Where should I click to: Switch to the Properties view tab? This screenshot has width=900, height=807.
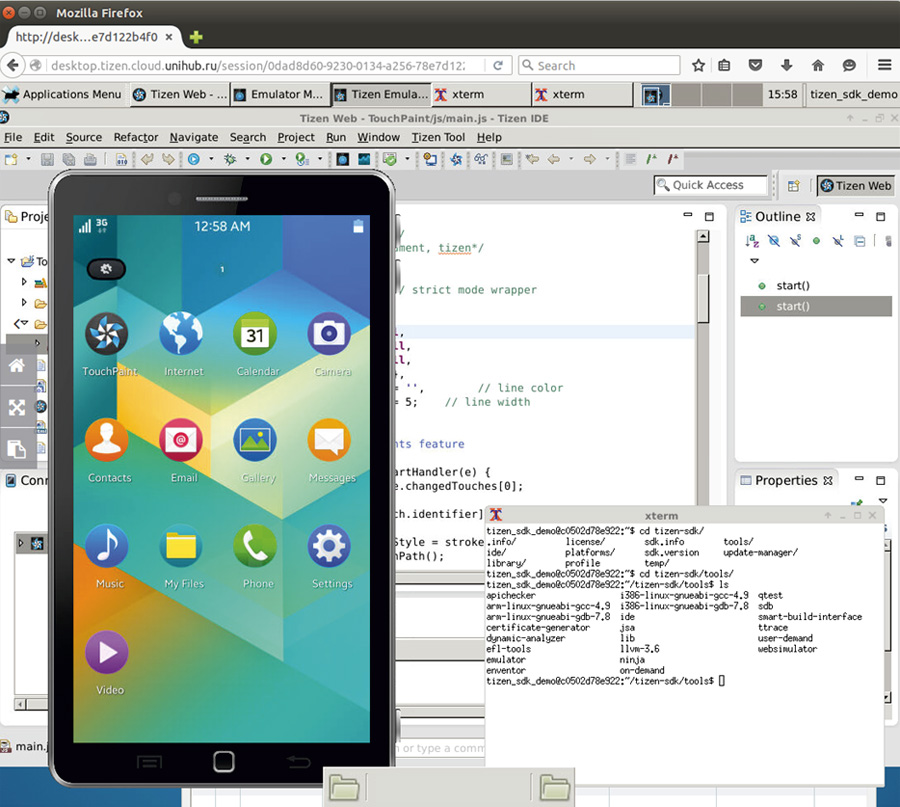pos(786,480)
